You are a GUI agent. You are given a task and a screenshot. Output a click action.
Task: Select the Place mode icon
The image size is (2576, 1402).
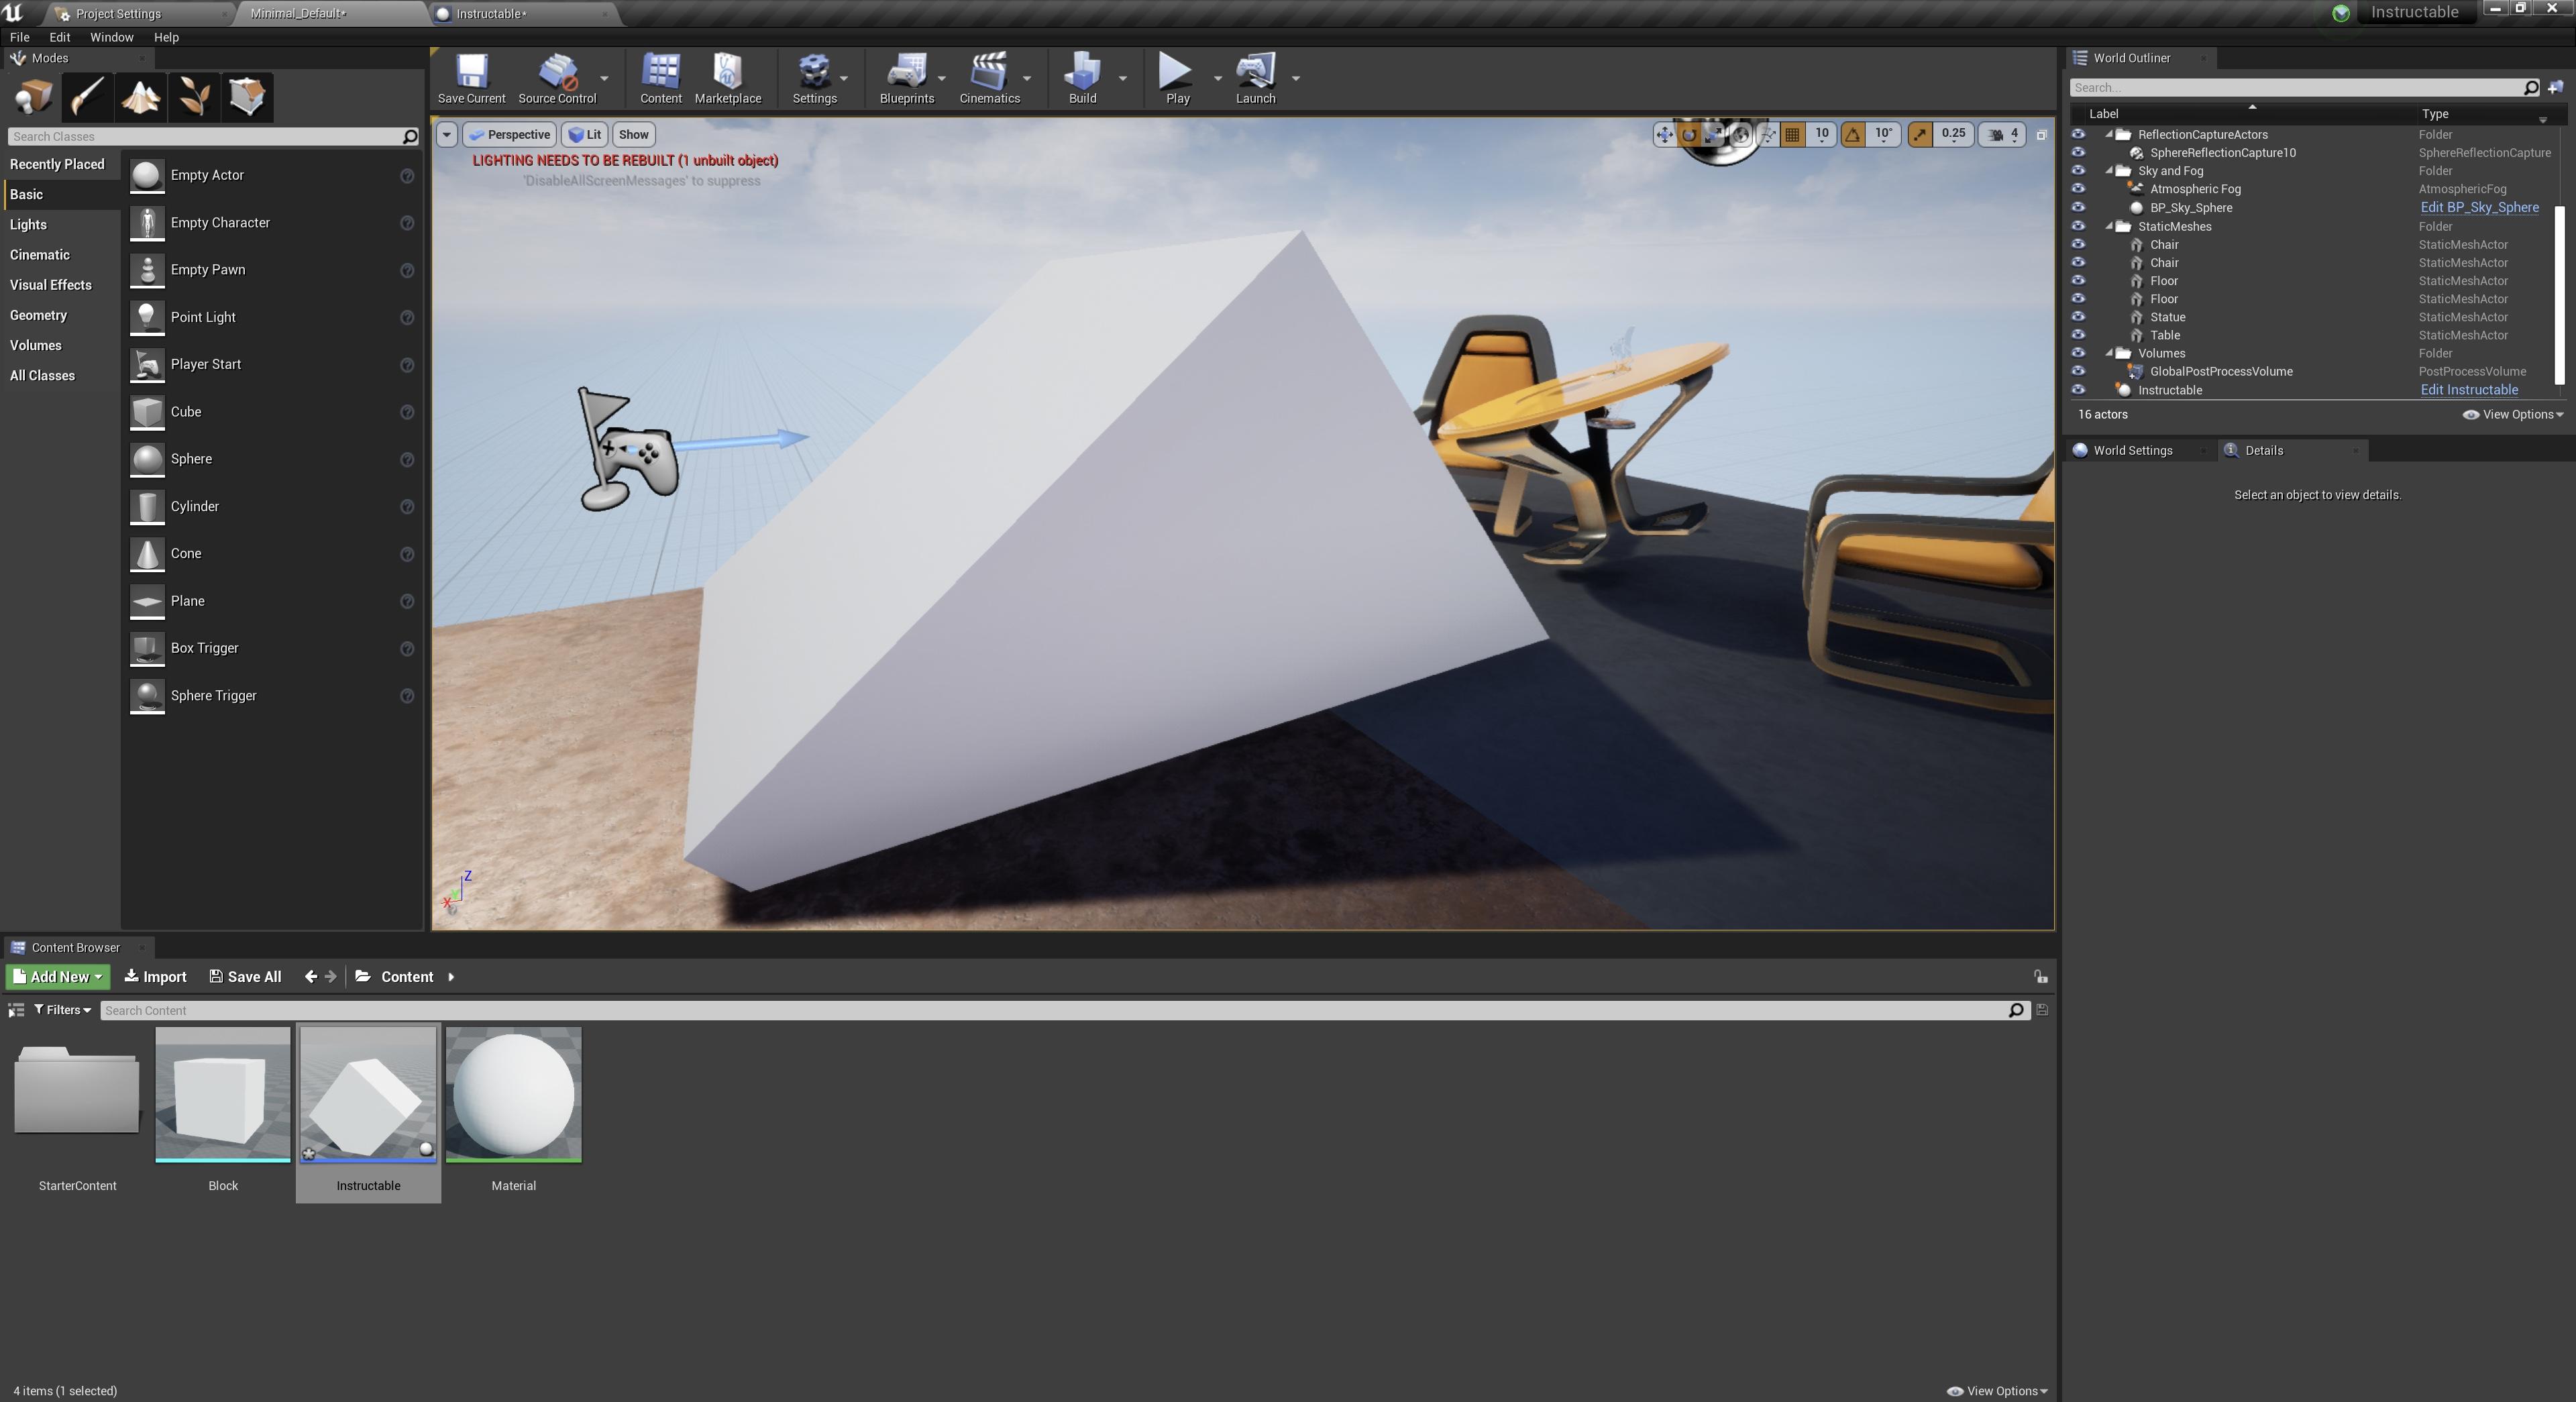[34, 97]
